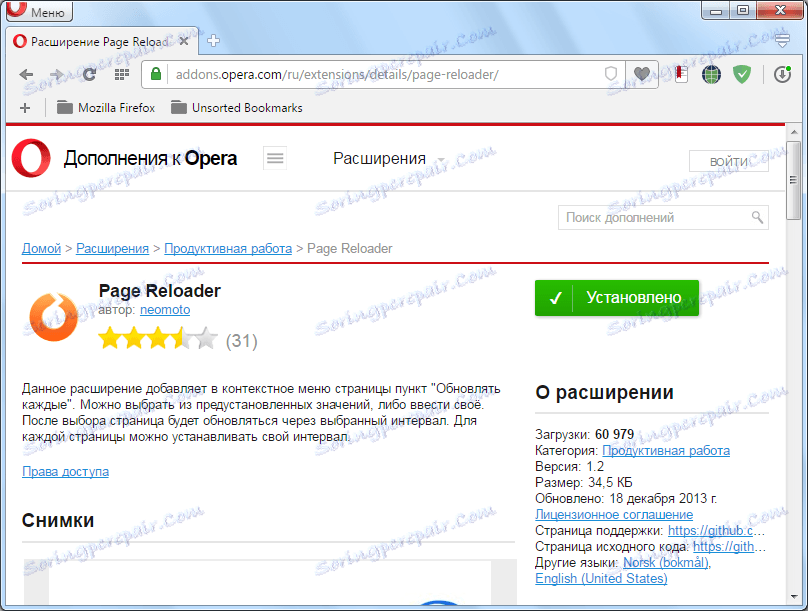
Task: Click the Загрузки: 60 979 text
Action: click(584, 434)
